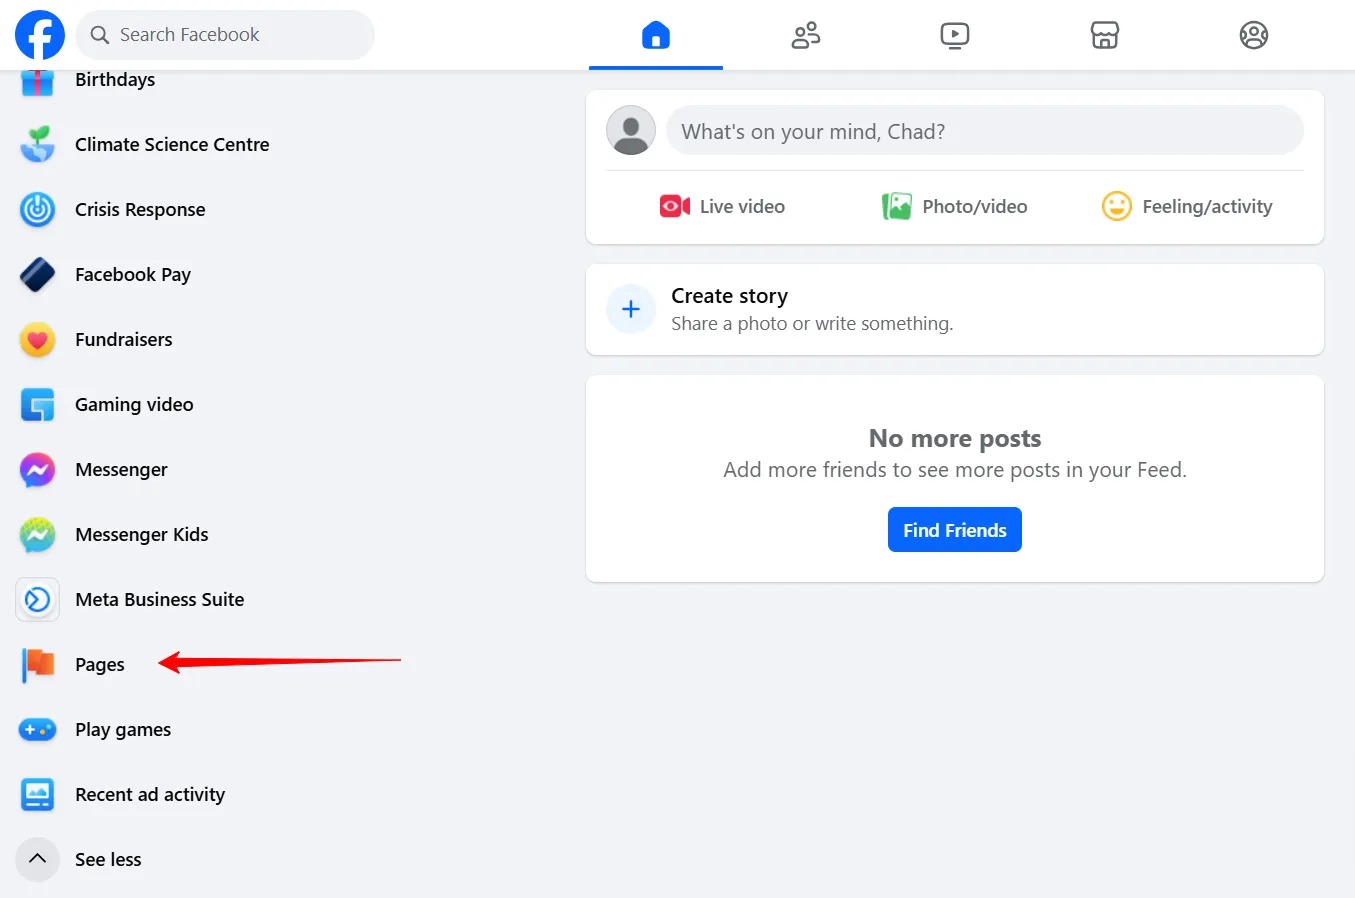Open the composer by clicking What's on your mind
1355x898 pixels.
coord(984,130)
